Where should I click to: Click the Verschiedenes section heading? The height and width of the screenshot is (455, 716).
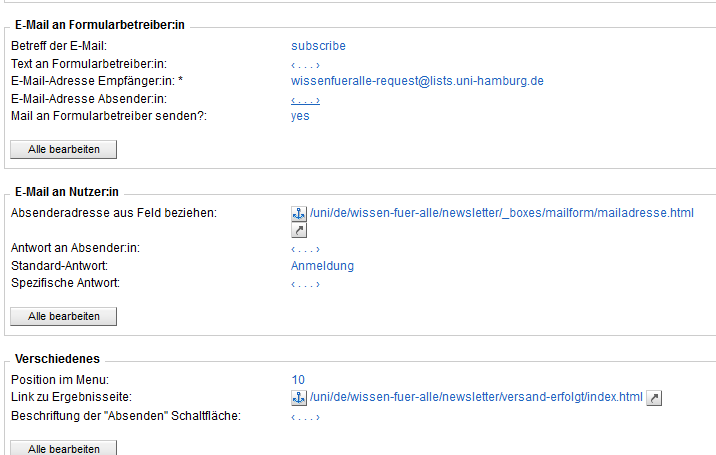(57, 359)
